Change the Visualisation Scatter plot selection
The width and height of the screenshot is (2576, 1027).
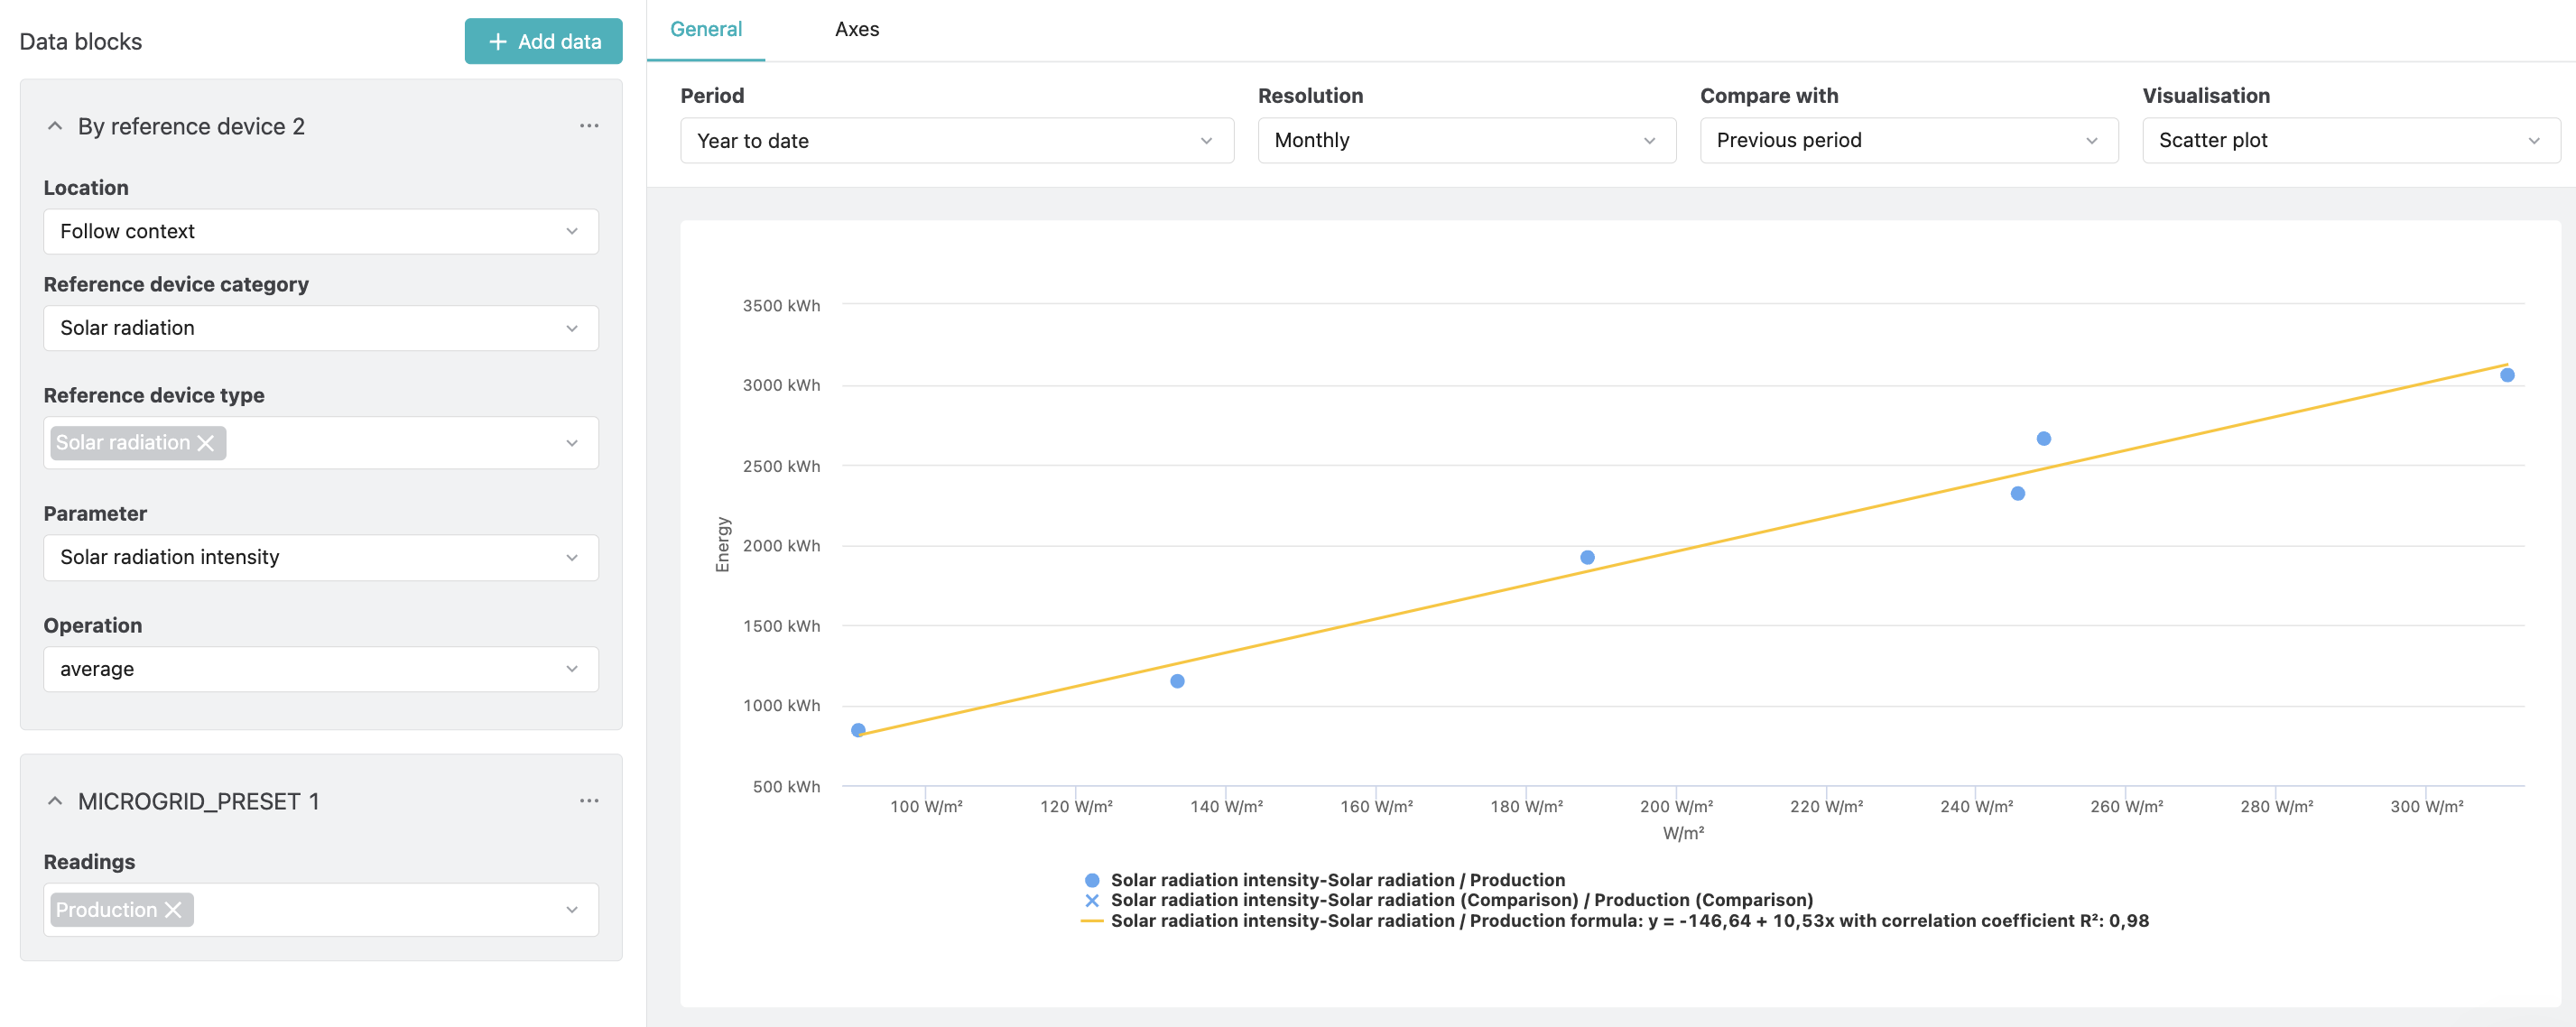pos(2350,141)
